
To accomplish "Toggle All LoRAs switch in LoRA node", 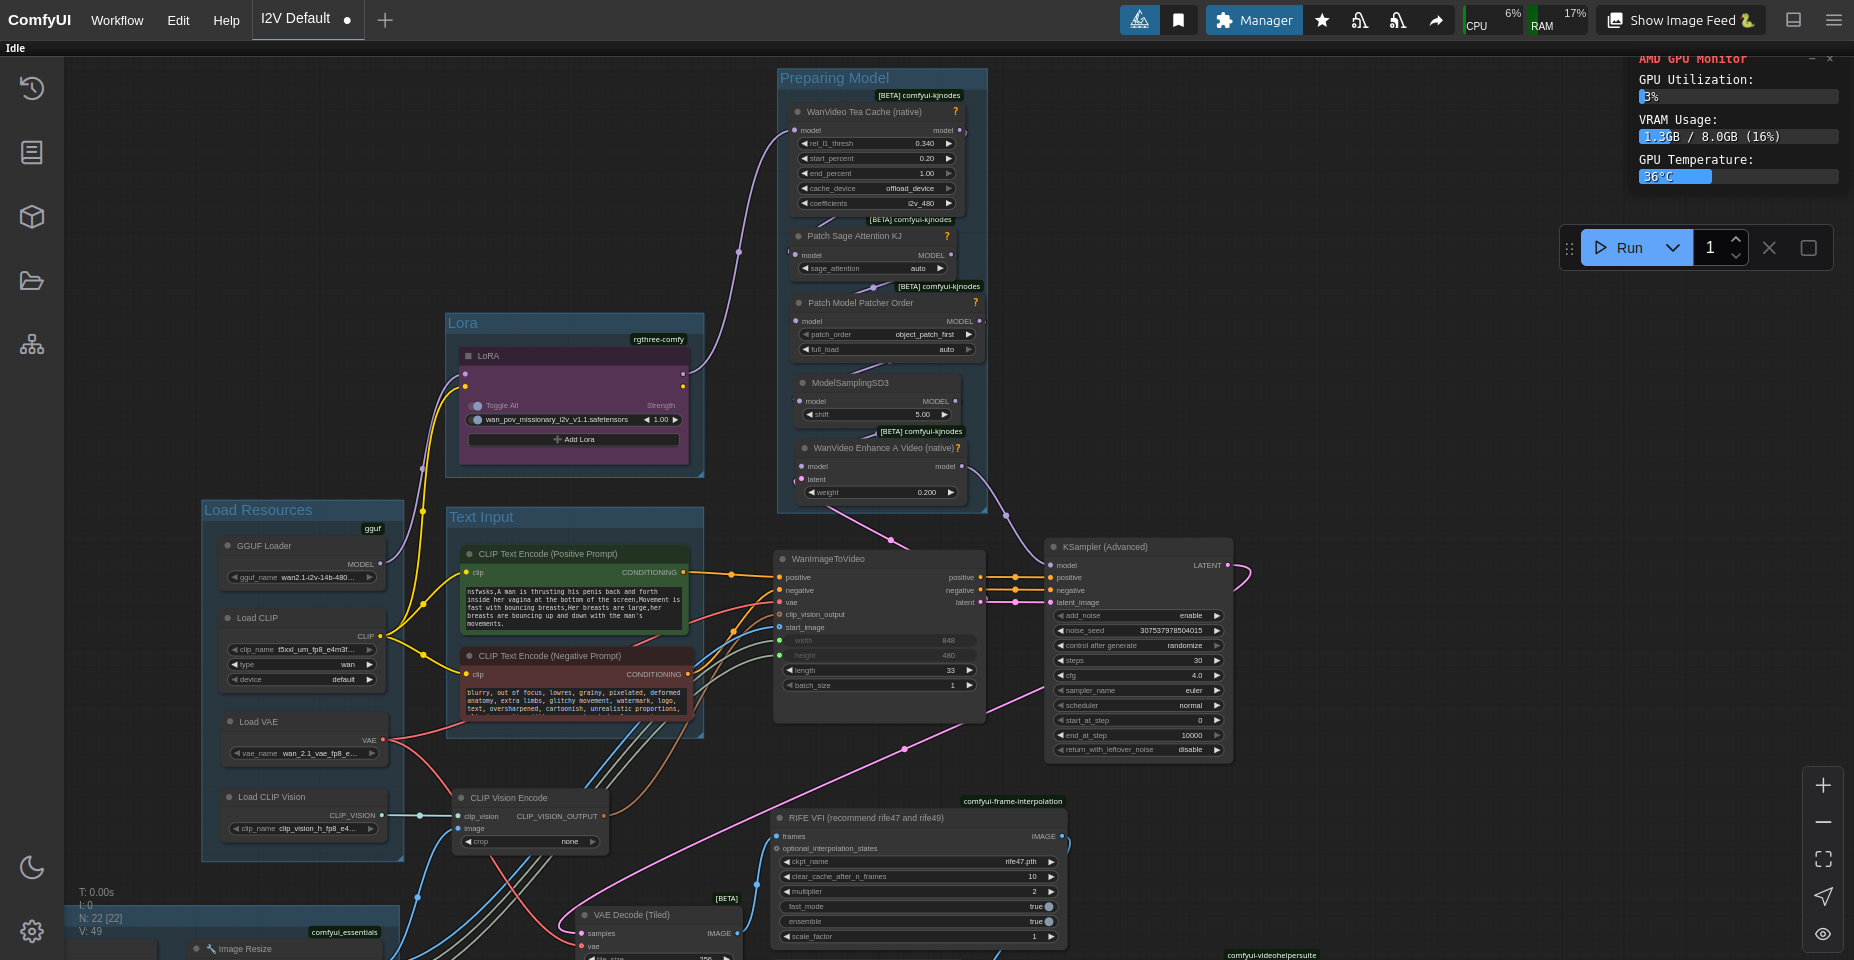I will (x=476, y=406).
